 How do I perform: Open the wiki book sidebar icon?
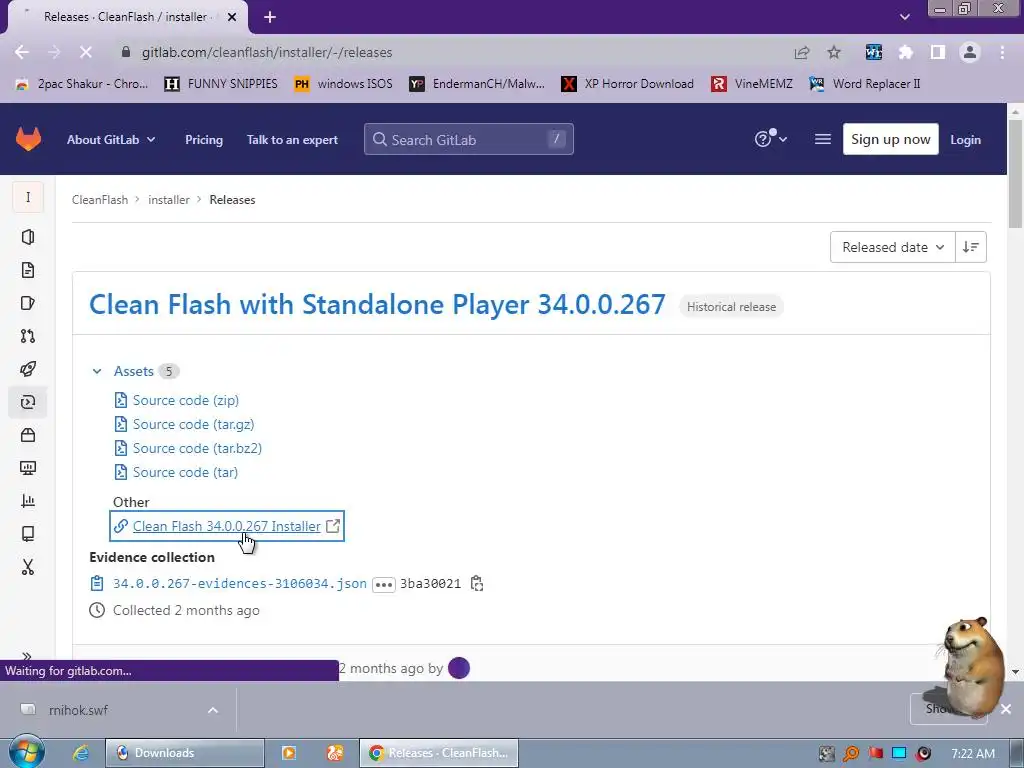[27, 534]
